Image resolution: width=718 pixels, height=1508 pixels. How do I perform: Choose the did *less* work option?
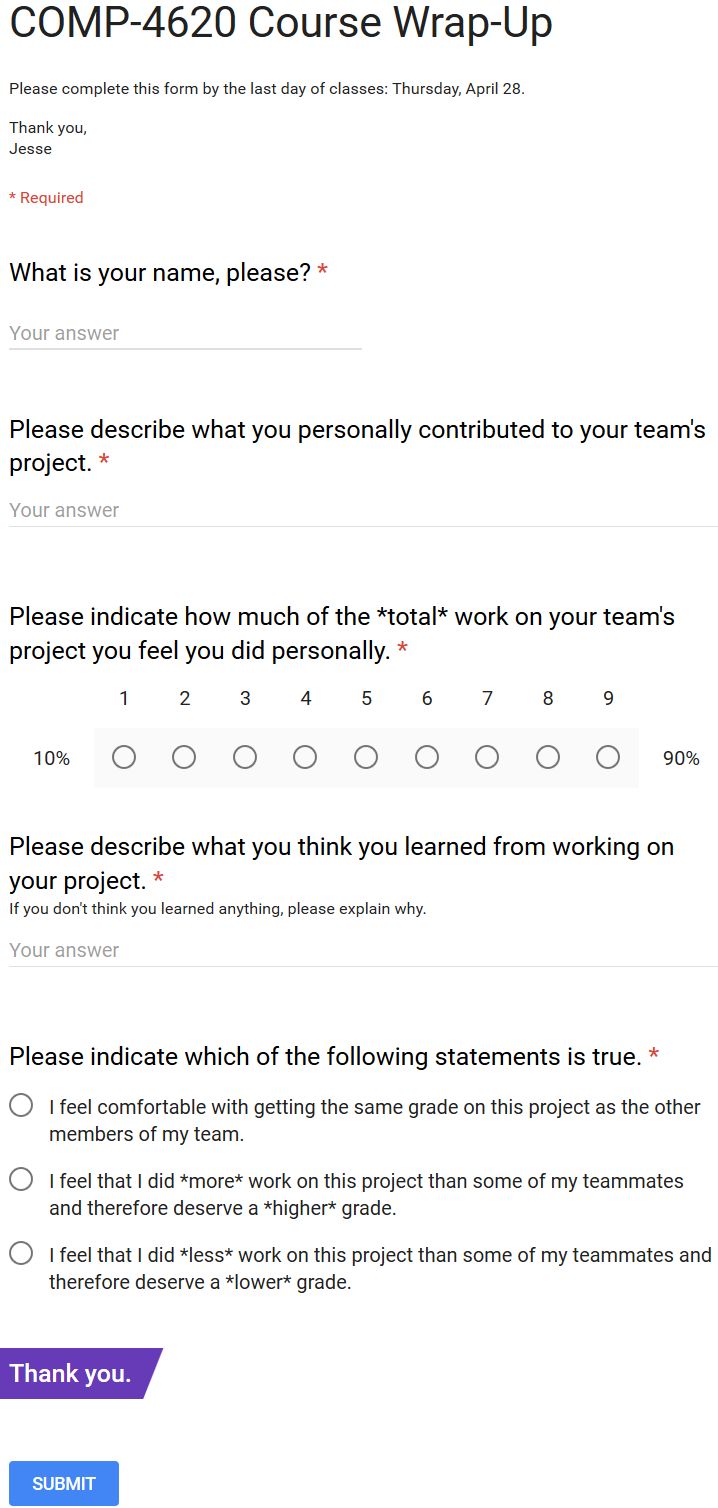tap(21, 1253)
